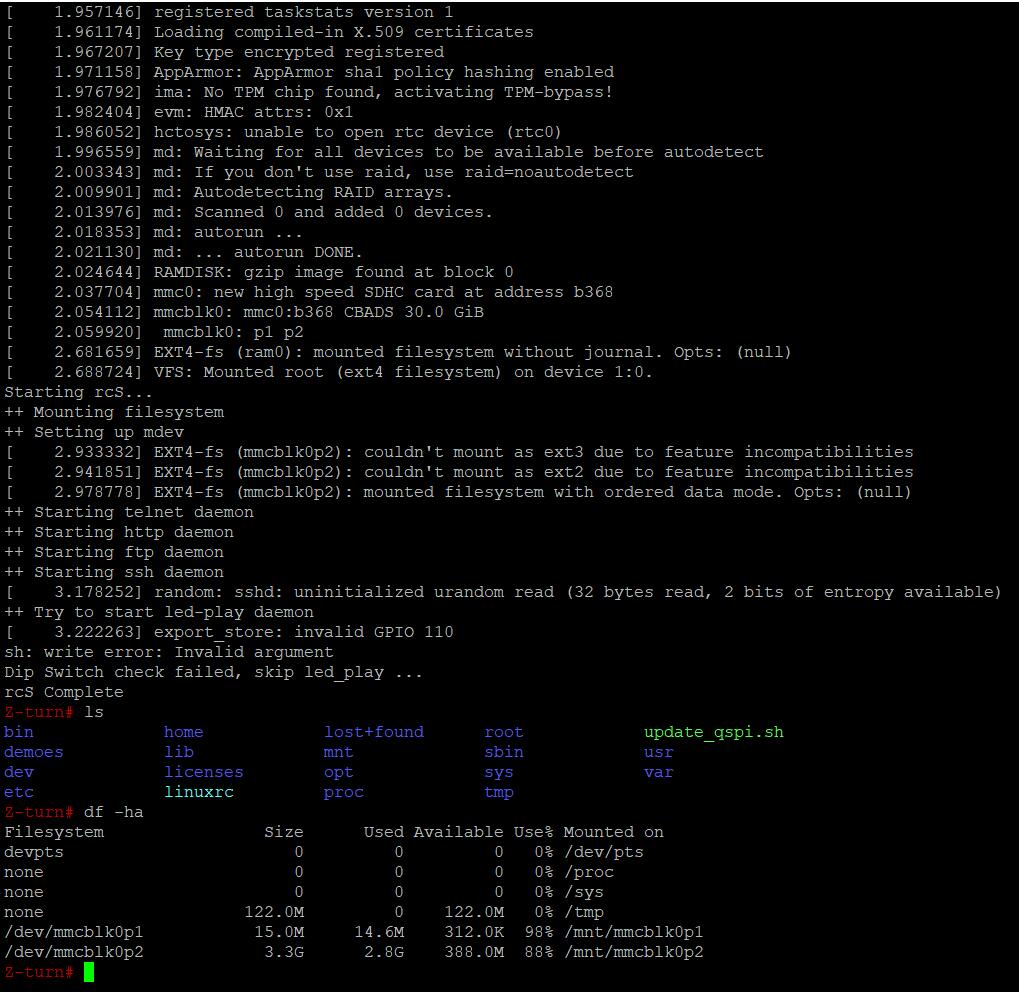
Task: Click the 'licenses' directory entry
Action: point(203,772)
